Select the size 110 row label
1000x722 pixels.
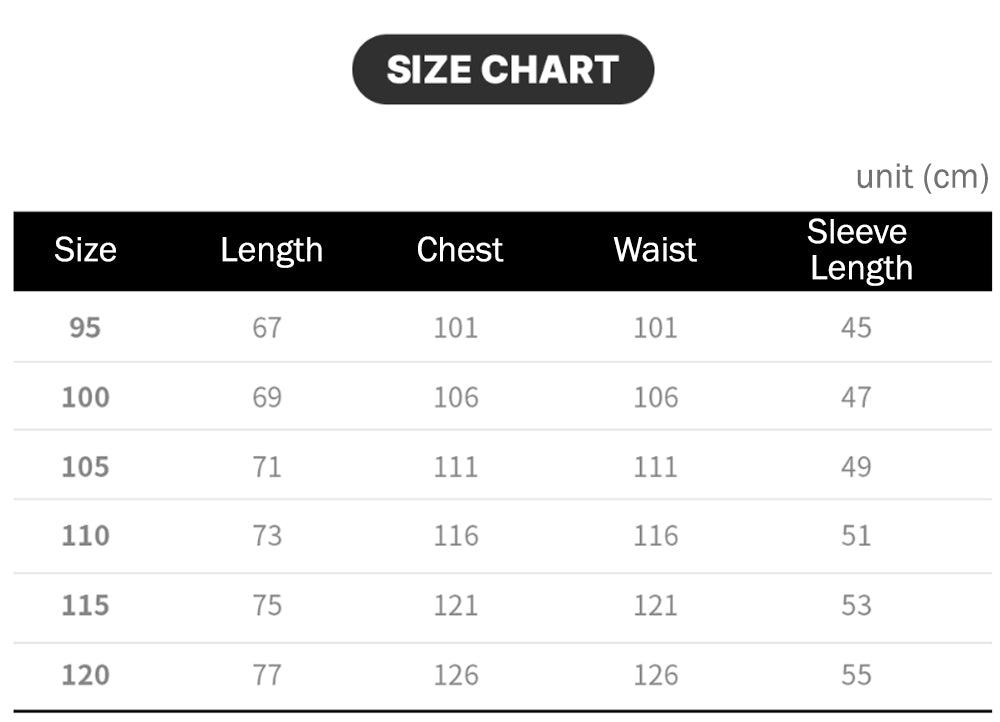(x=85, y=536)
